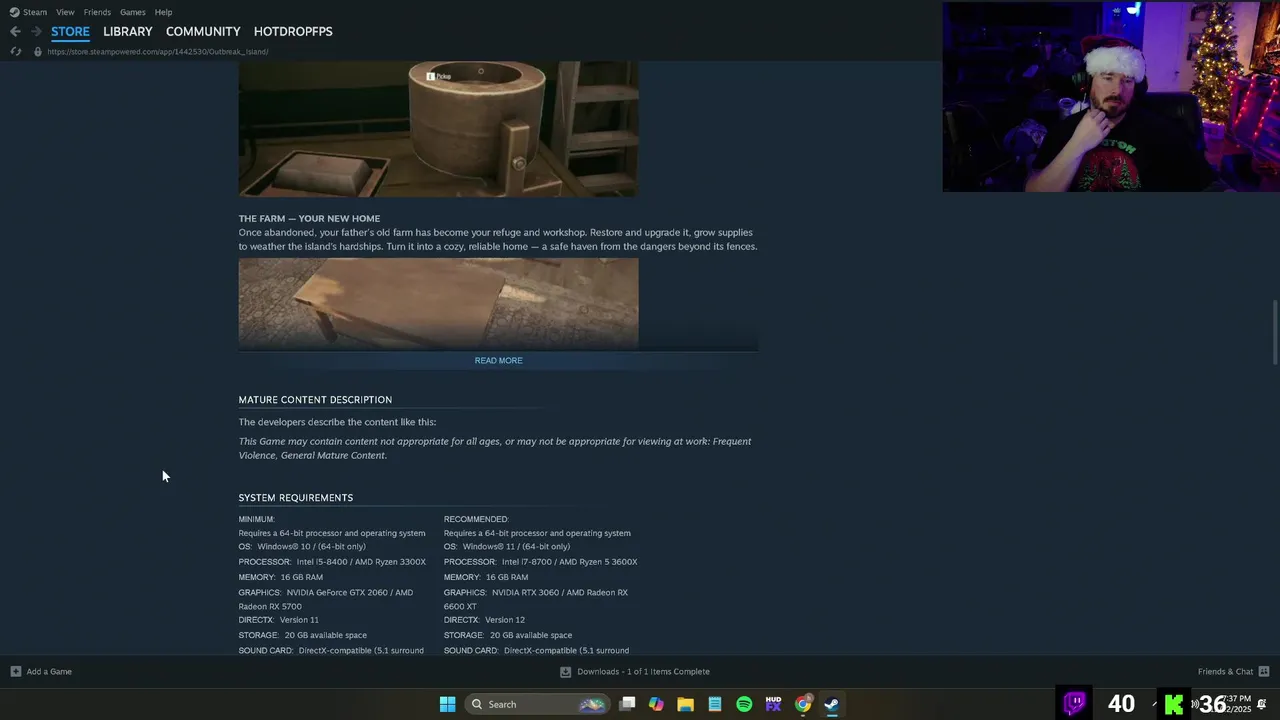Screen dimensions: 1280x720
Task: Go to the COMMUNITY tab
Action: coord(203,31)
